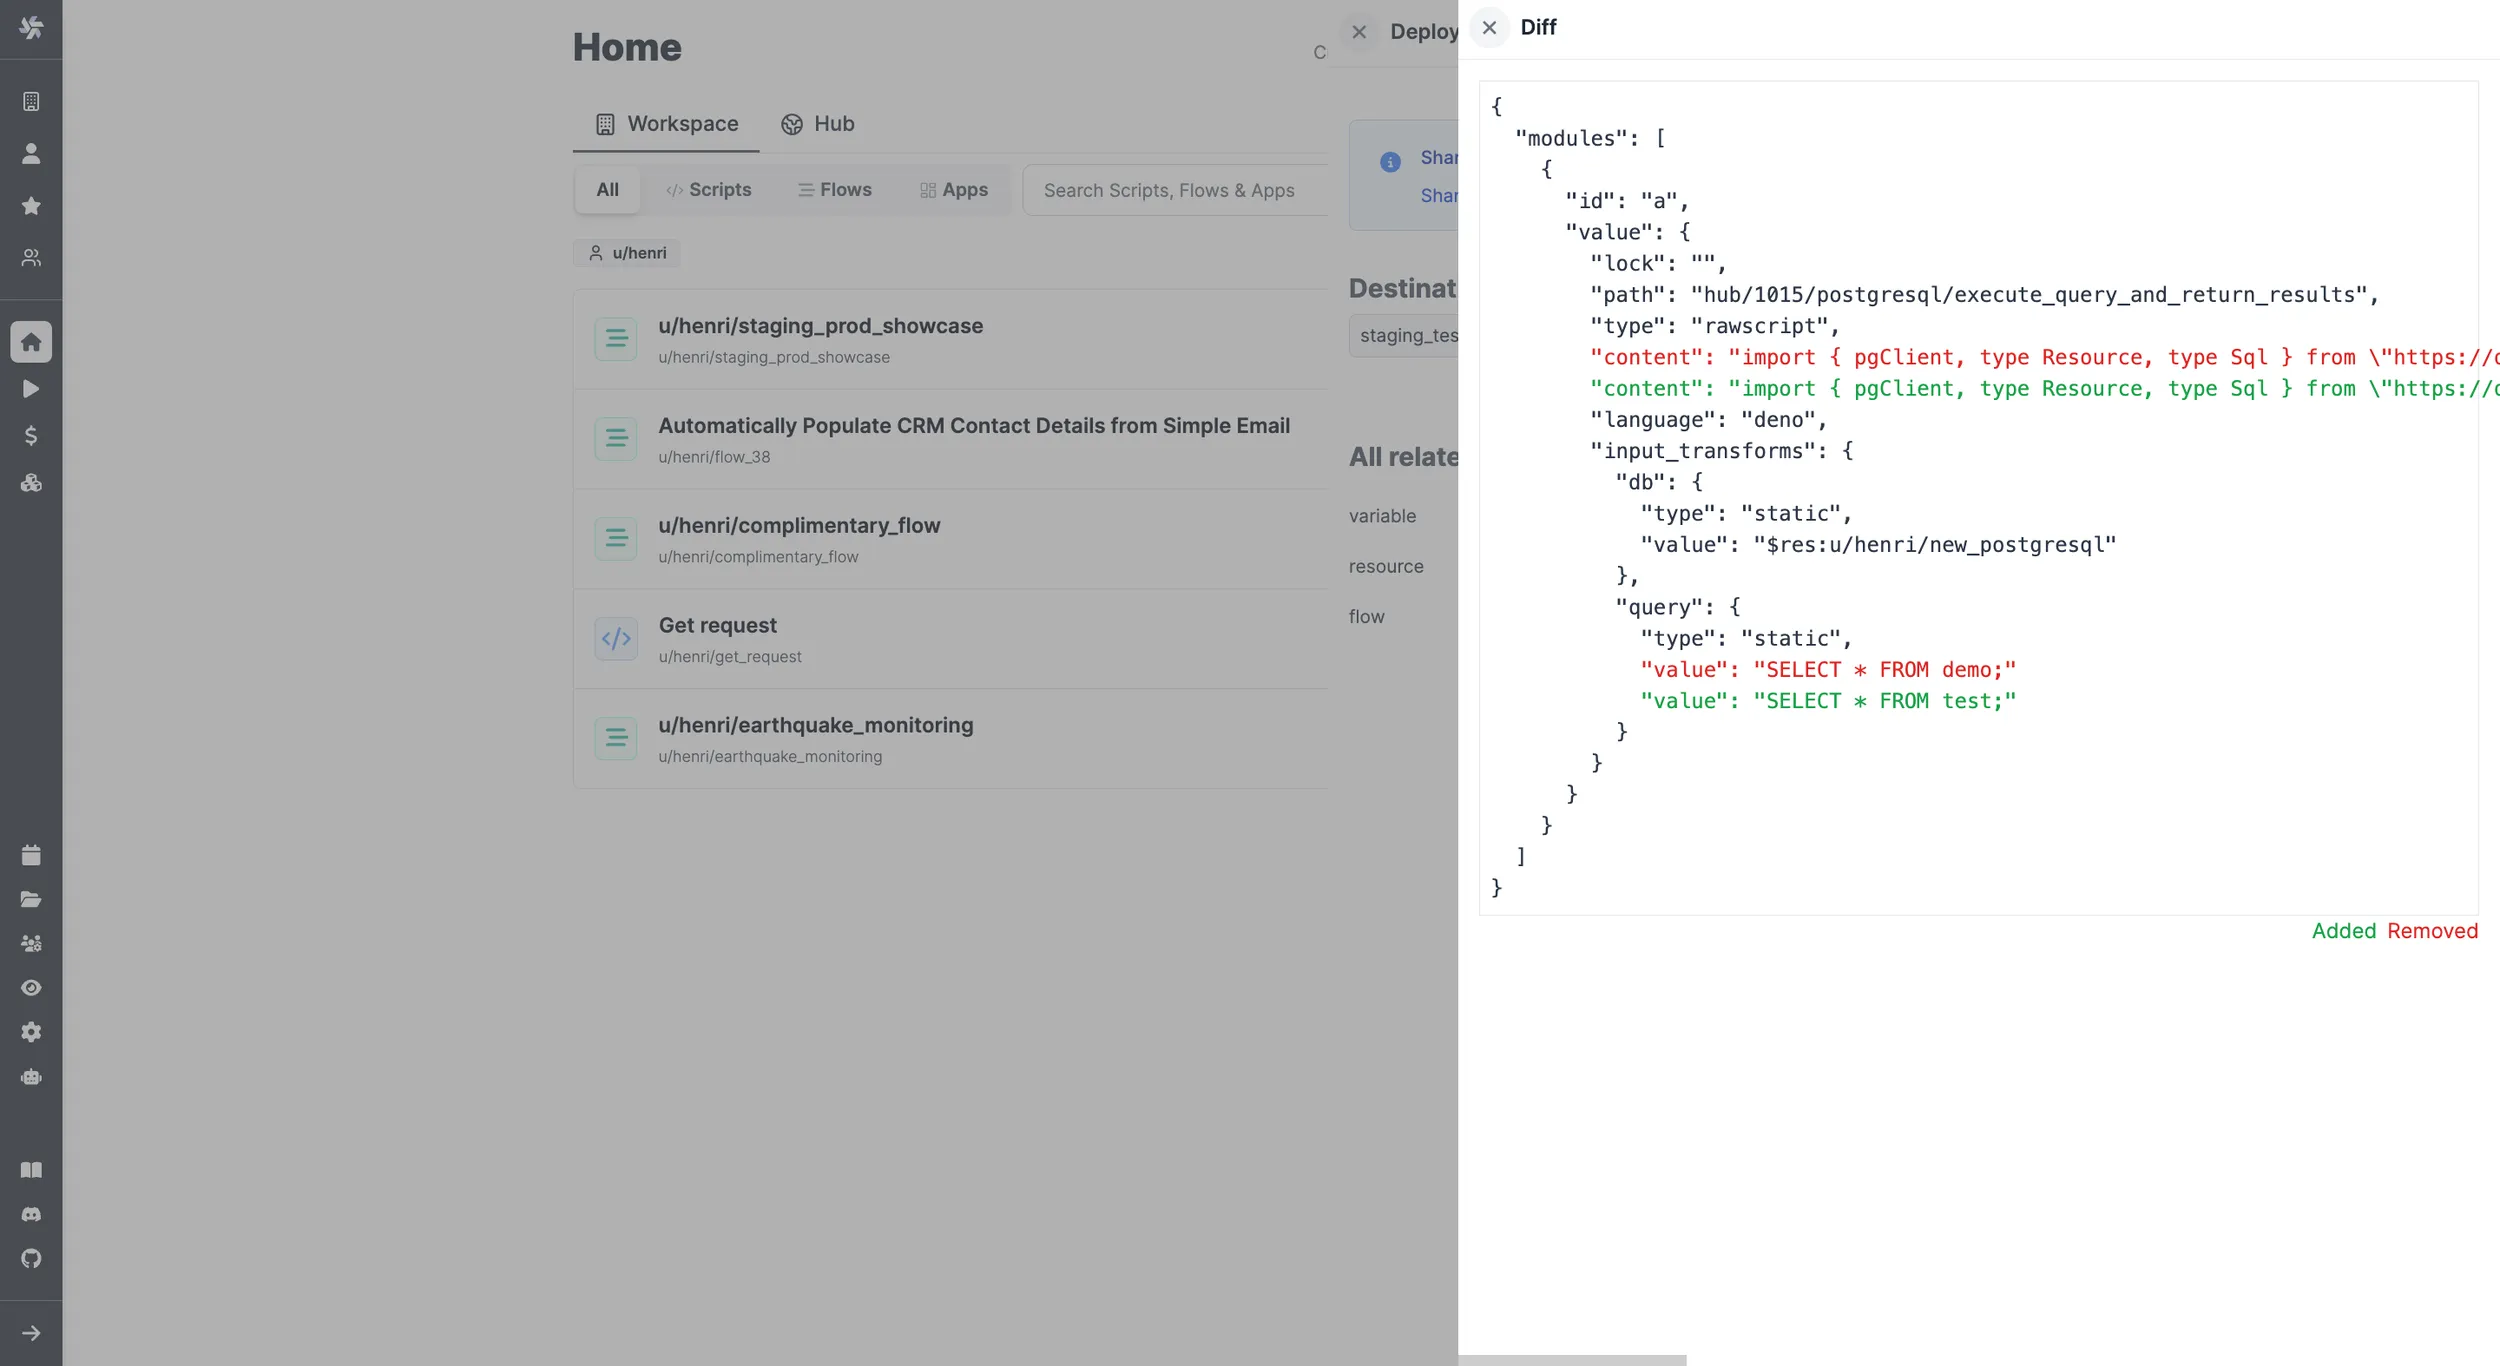Open the Discord icon in sidebar
The height and width of the screenshot is (1366, 2500).
pyautogui.click(x=31, y=1215)
